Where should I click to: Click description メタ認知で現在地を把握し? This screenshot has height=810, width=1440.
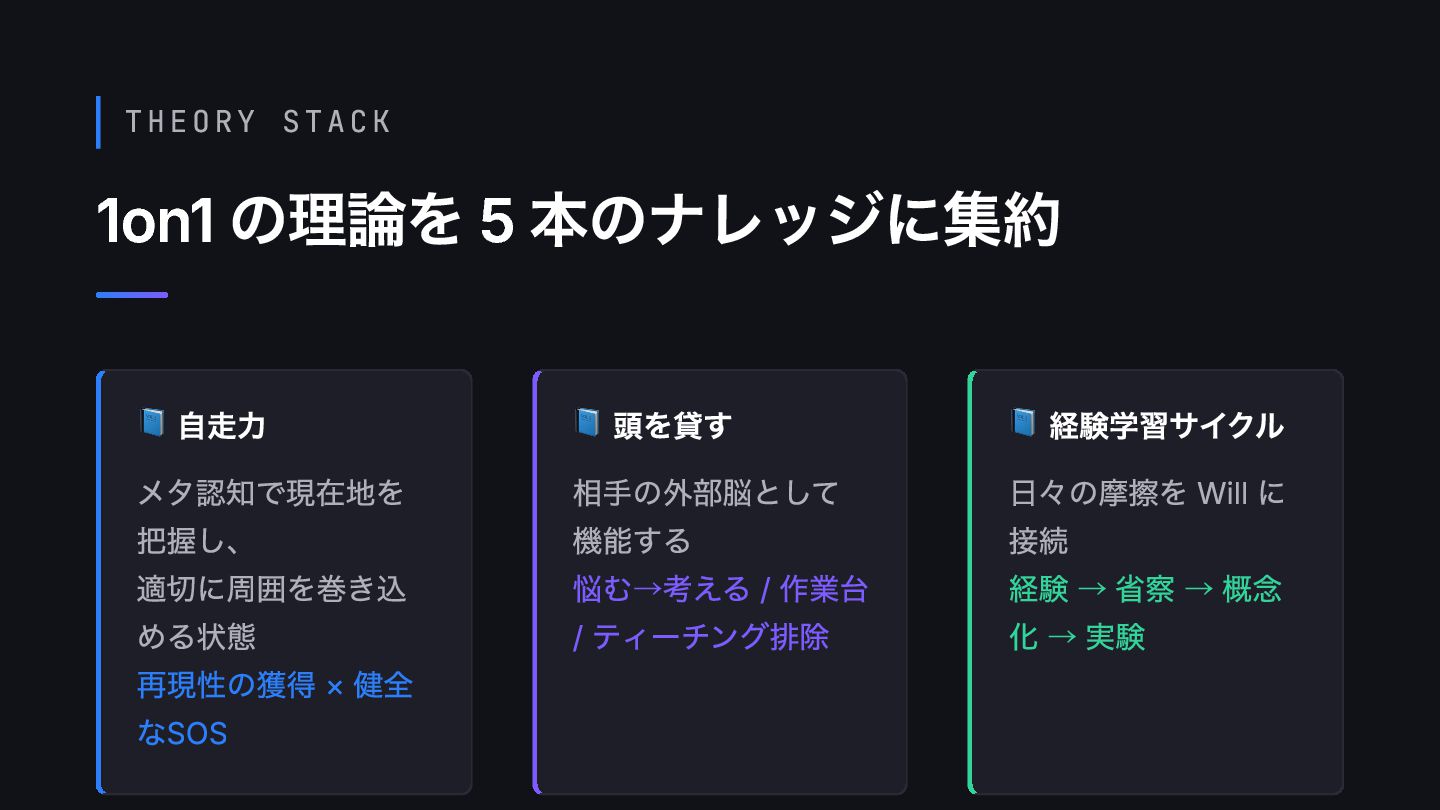[270, 517]
